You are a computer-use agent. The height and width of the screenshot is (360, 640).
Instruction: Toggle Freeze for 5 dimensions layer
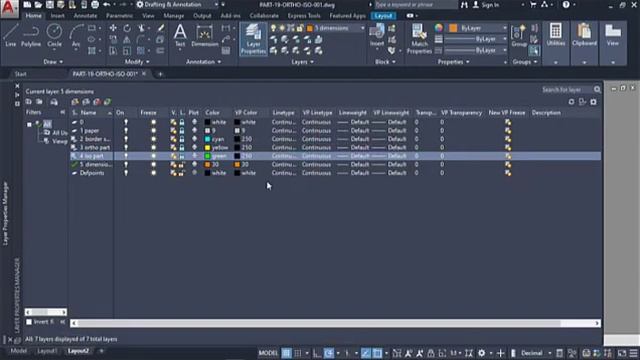click(153, 164)
